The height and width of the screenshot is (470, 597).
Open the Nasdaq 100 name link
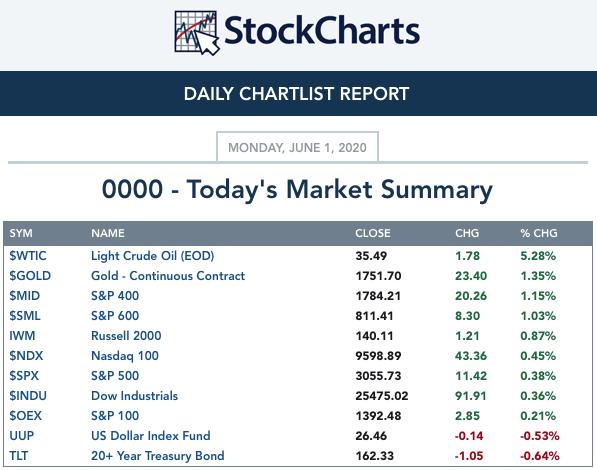tap(125, 356)
